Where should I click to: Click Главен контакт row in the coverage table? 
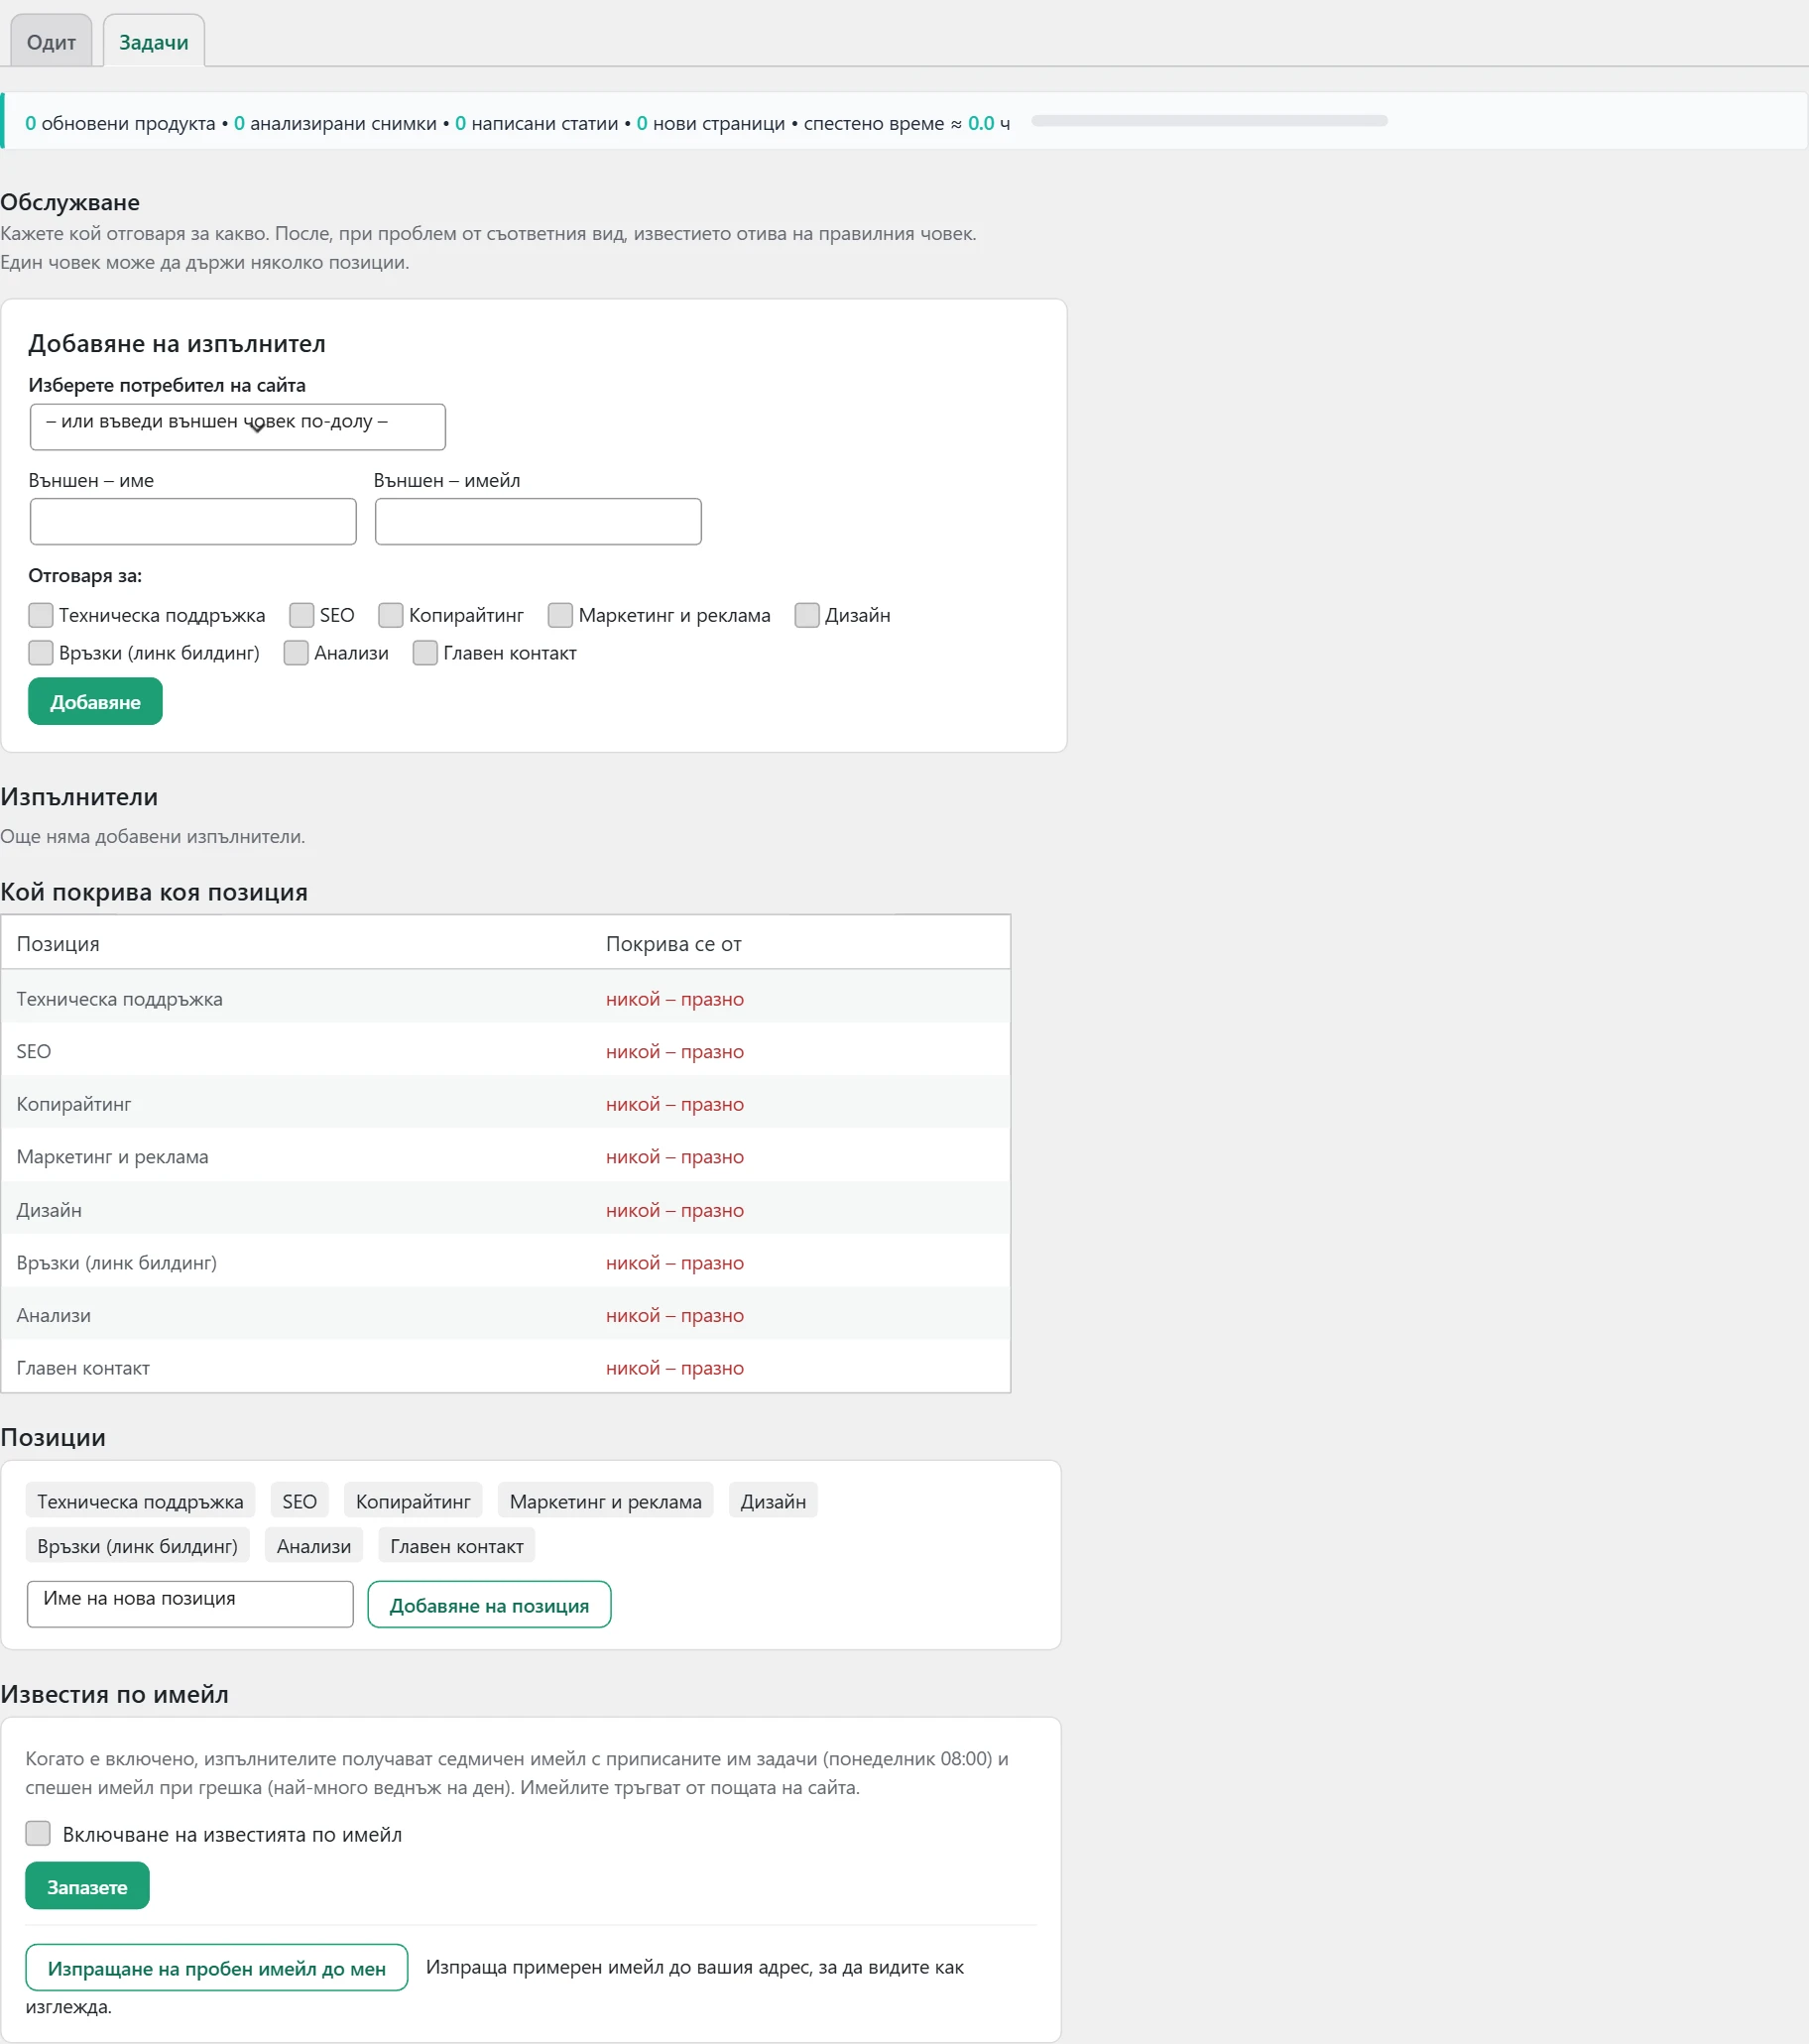pos(506,1368)
